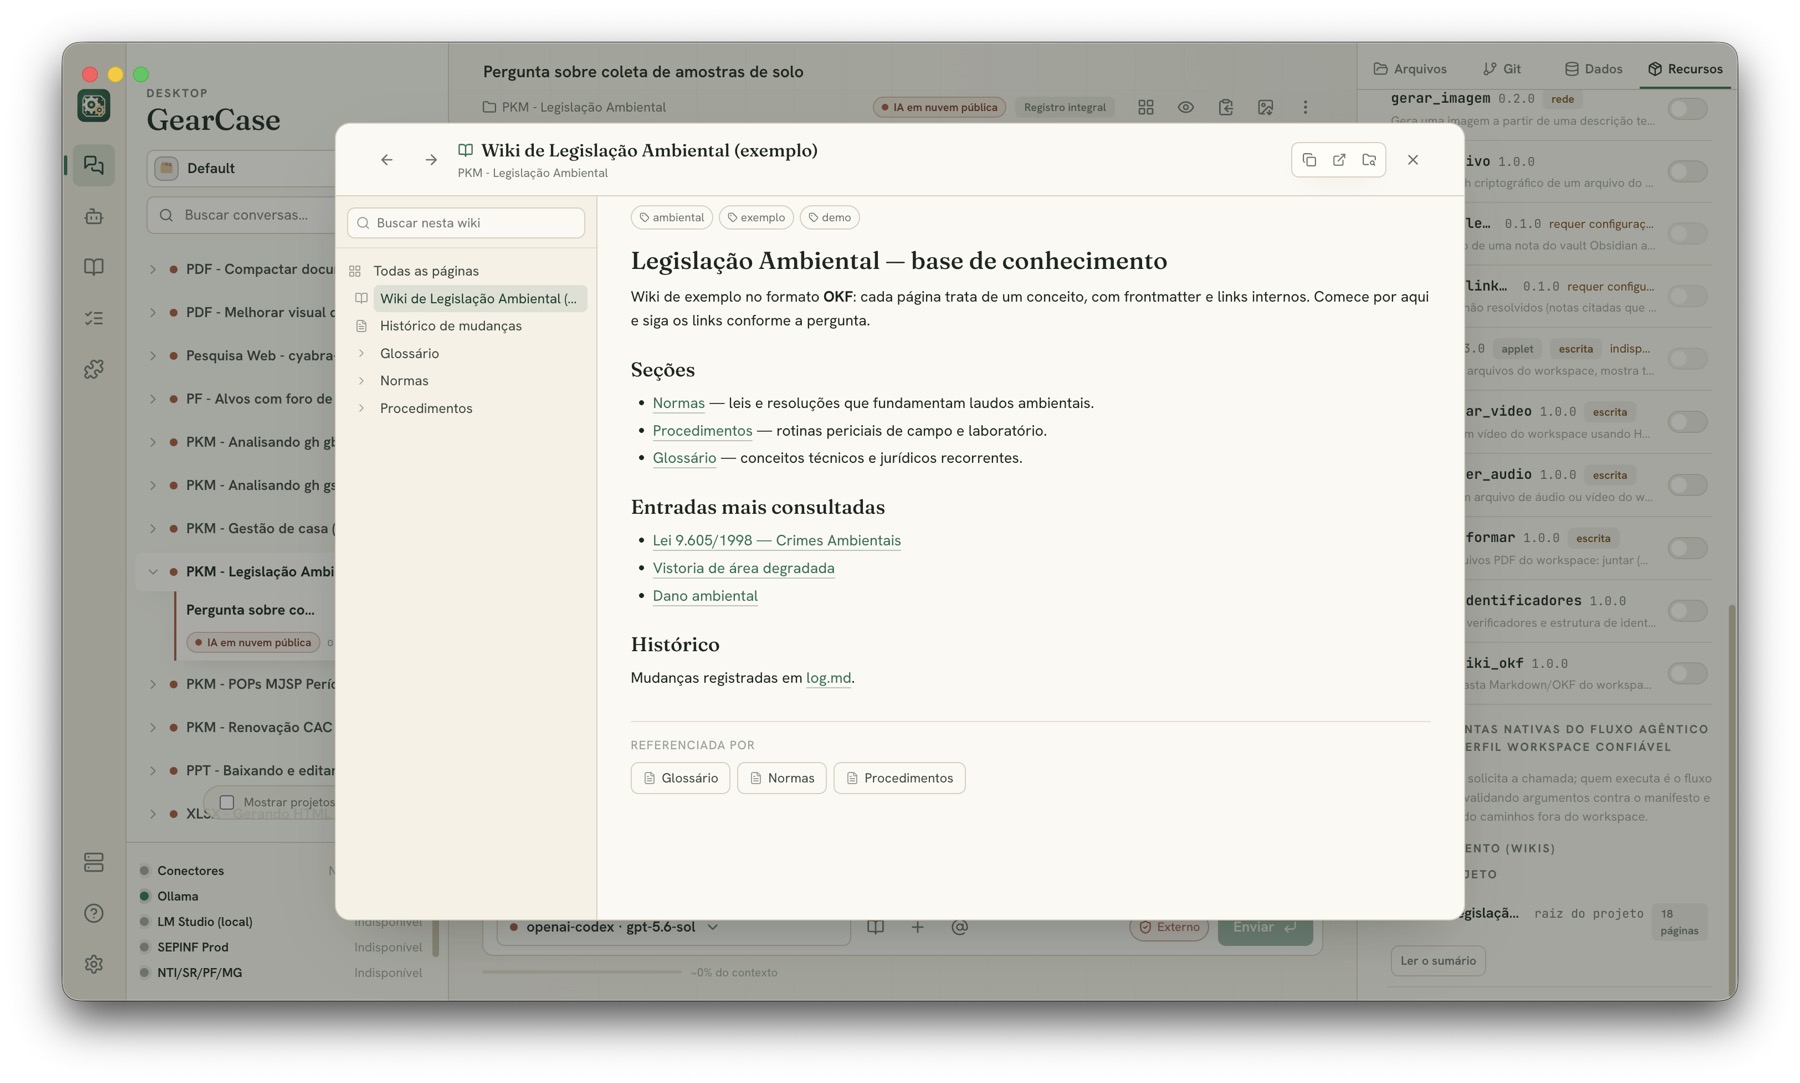Click the plus icon in the composer bar
Screen dimensions: 1800x1083
(917, 927)
